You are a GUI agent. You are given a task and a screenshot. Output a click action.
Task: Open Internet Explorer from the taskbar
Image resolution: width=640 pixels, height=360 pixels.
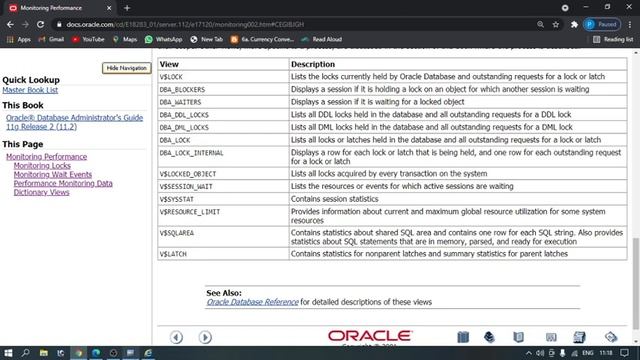tap(148, 353)
